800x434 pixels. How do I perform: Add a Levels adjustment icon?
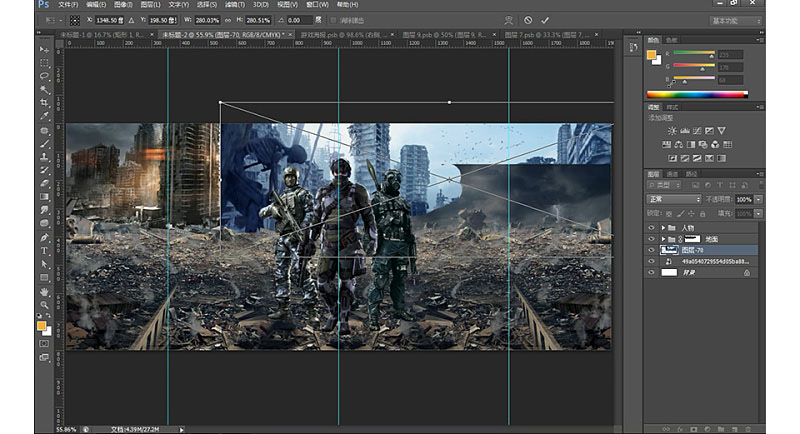point(685,131)
